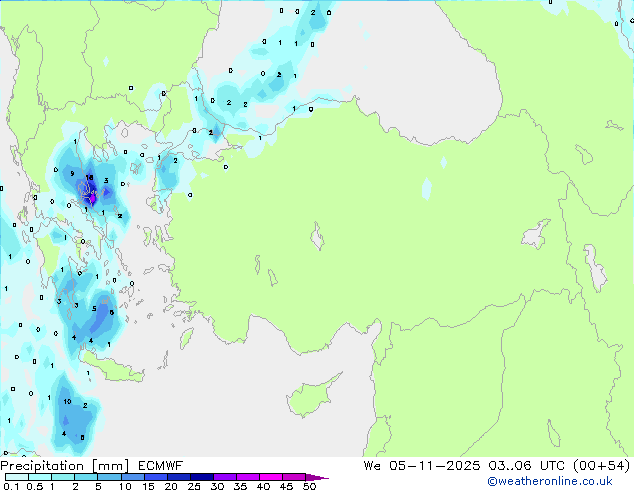Click the legend scale value '30'
The height and width of the screenshot is (490, 634).
coord(217,486)
